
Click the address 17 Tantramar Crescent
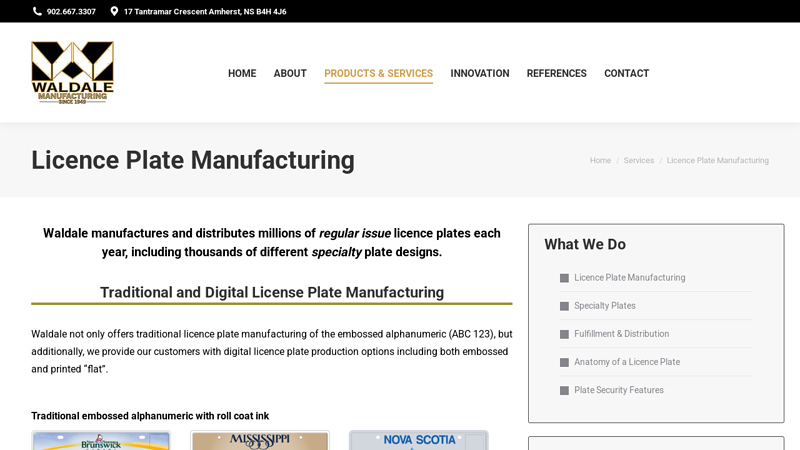pos(205,12)
